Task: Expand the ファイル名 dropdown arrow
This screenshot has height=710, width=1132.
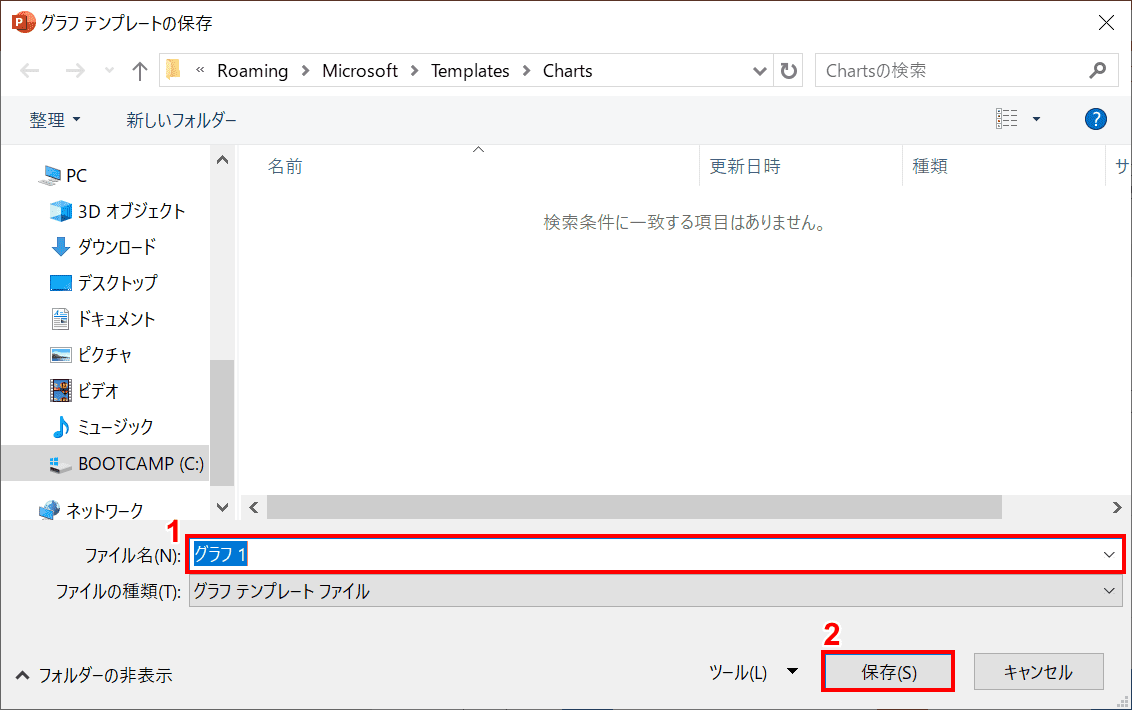Action: pos(1109,555)
